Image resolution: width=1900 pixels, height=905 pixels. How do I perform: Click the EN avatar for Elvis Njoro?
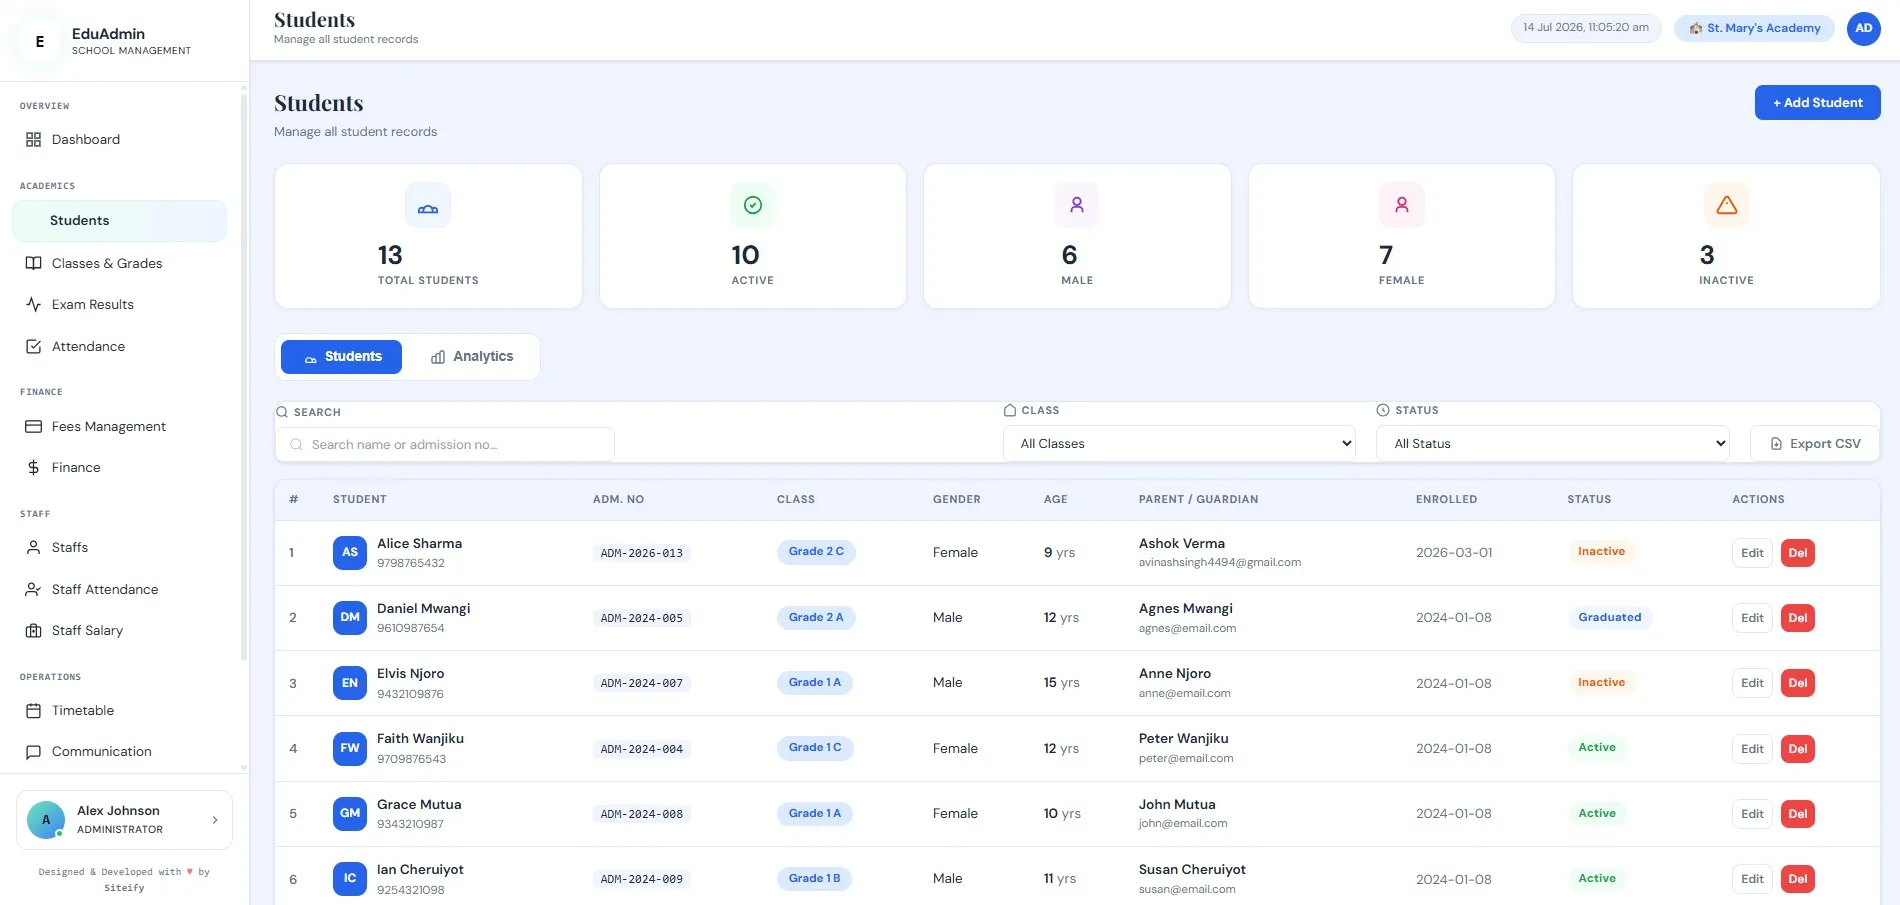(350, 683)
